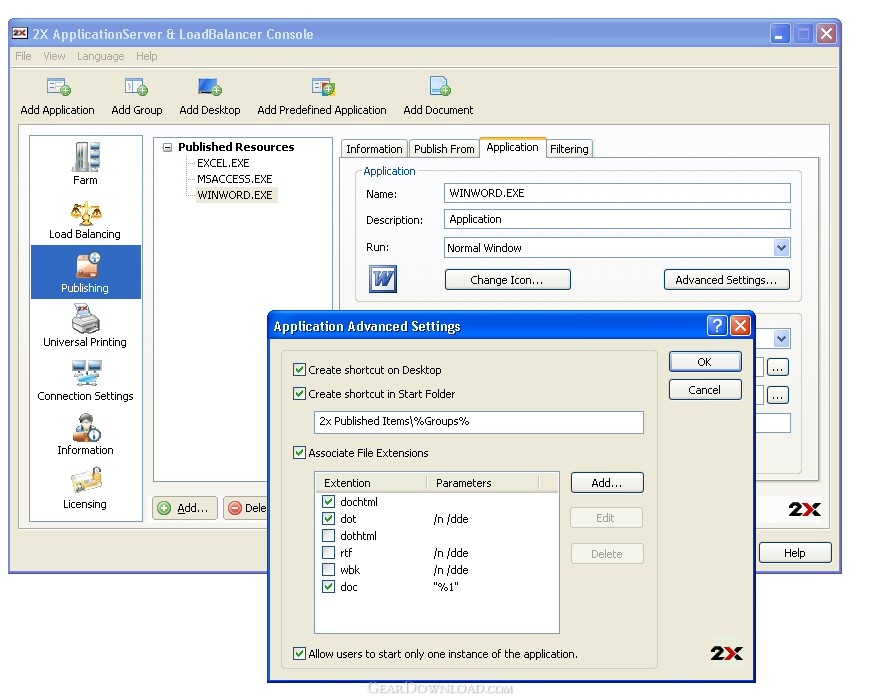Click the 2X logo in console title bar
The width and height of the screenshot is (881, 696).
point(20,33)
